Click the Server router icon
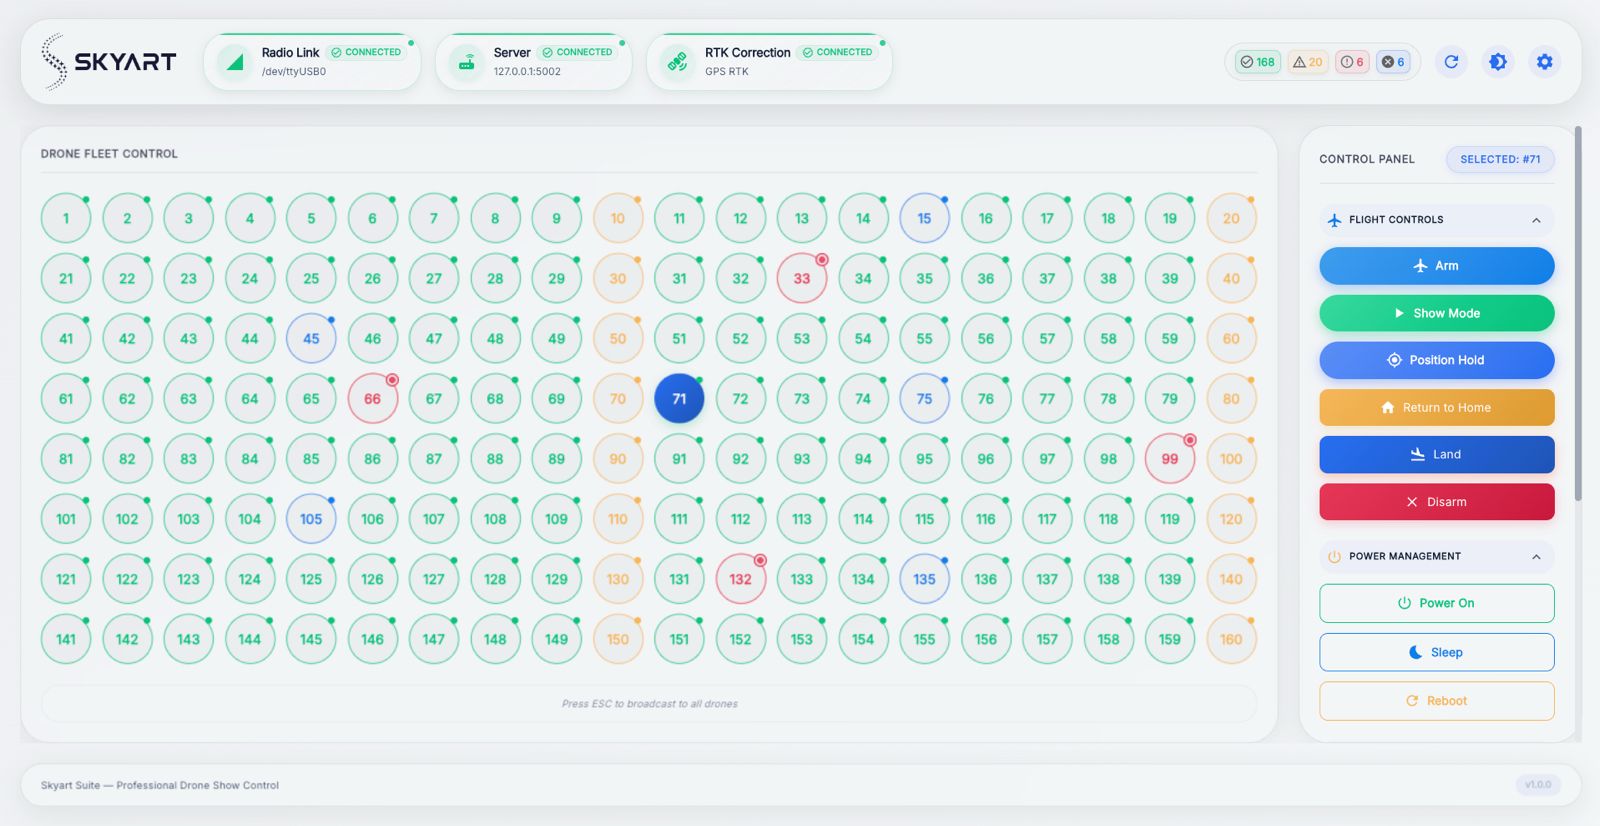Viewport: 1600px width, 826px height. click(466, 62)
